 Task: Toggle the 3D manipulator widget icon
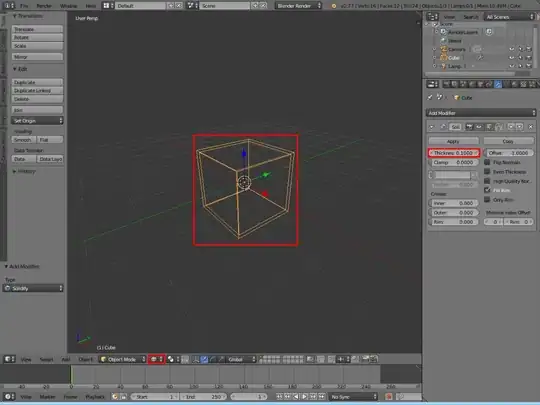196,359
